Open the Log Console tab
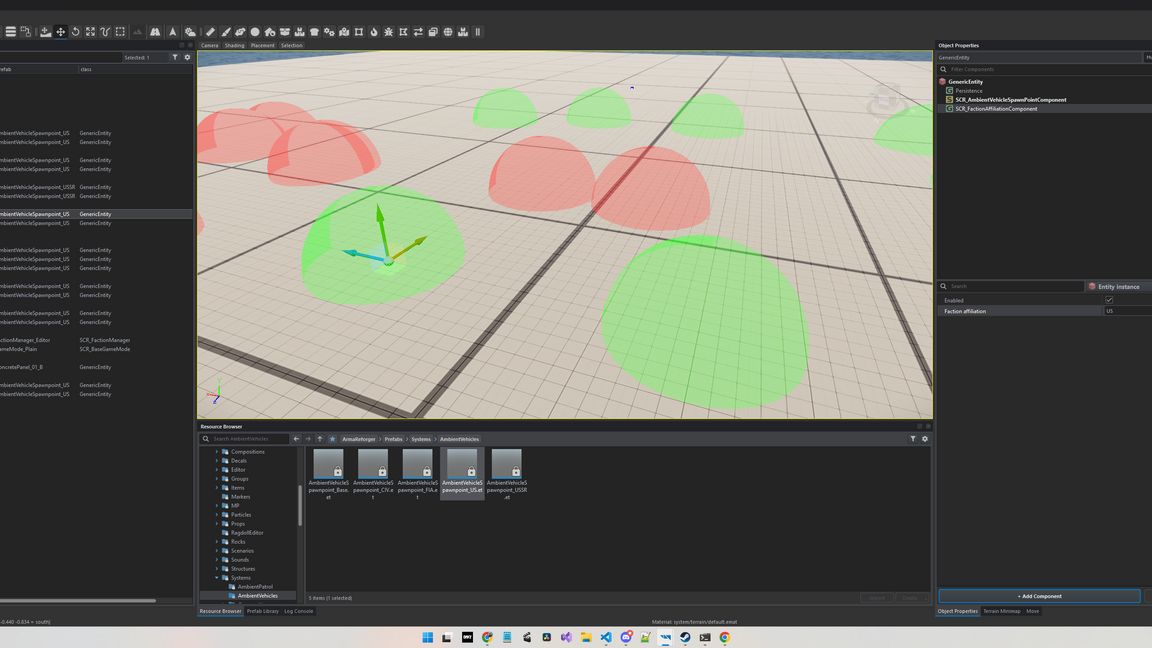The width and height of the screenshot is (1152, 648). click(x=298, y=611)
